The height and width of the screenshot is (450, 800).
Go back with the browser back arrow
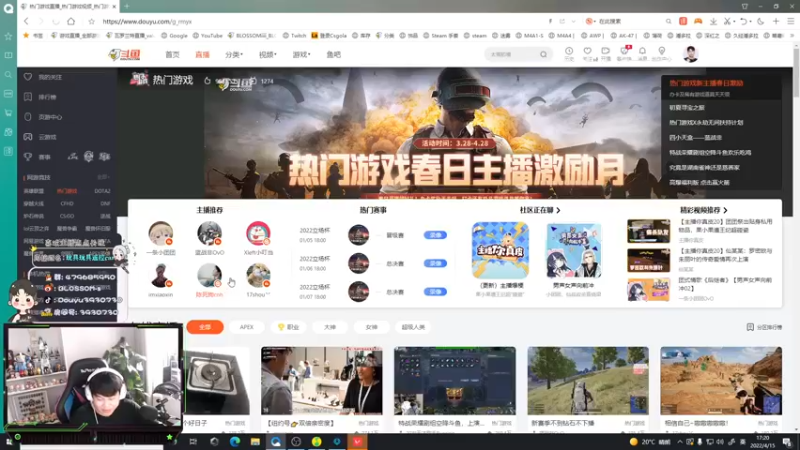pos(26,21)
